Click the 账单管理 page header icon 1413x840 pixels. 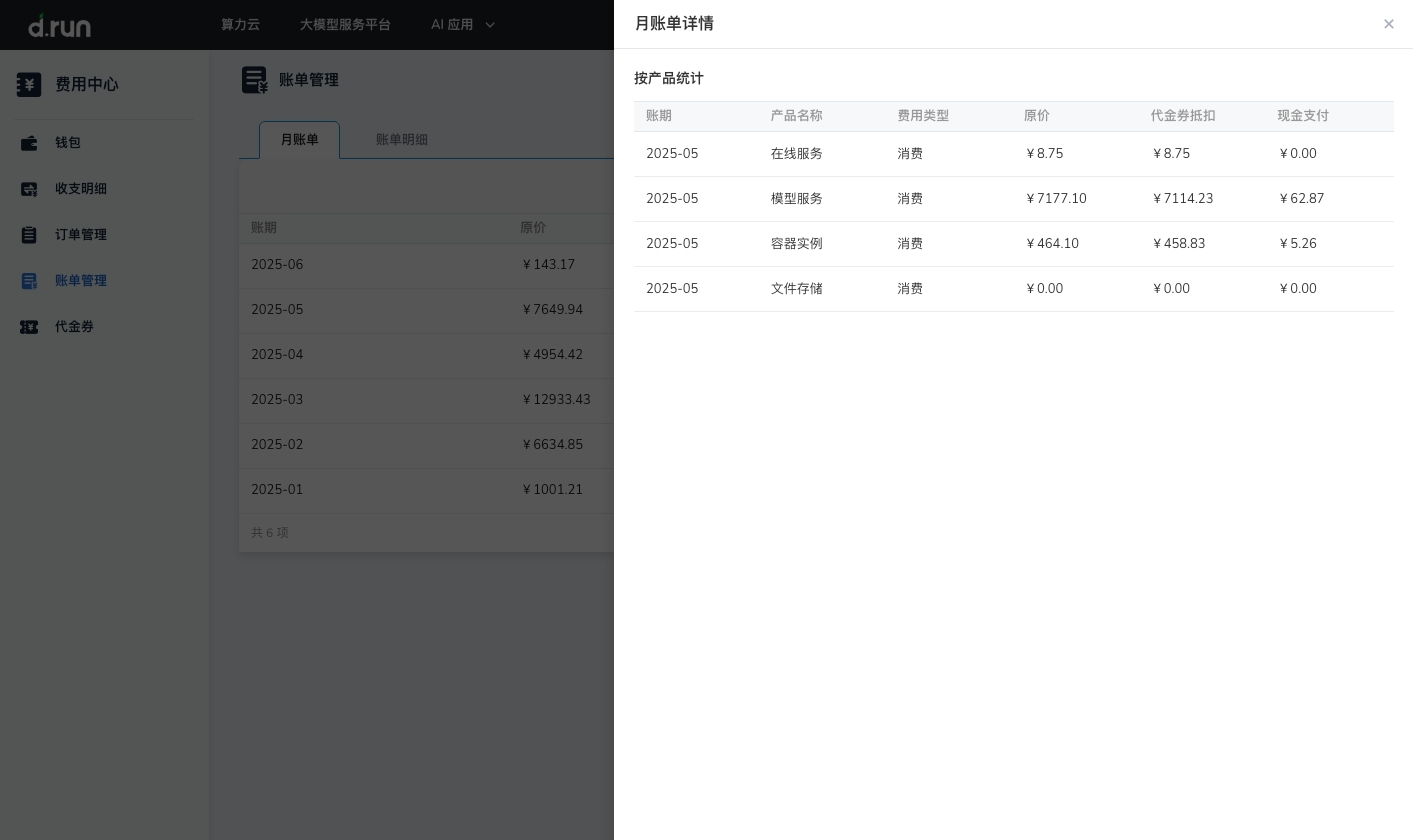pyautogui.click(x=255, y=80)
